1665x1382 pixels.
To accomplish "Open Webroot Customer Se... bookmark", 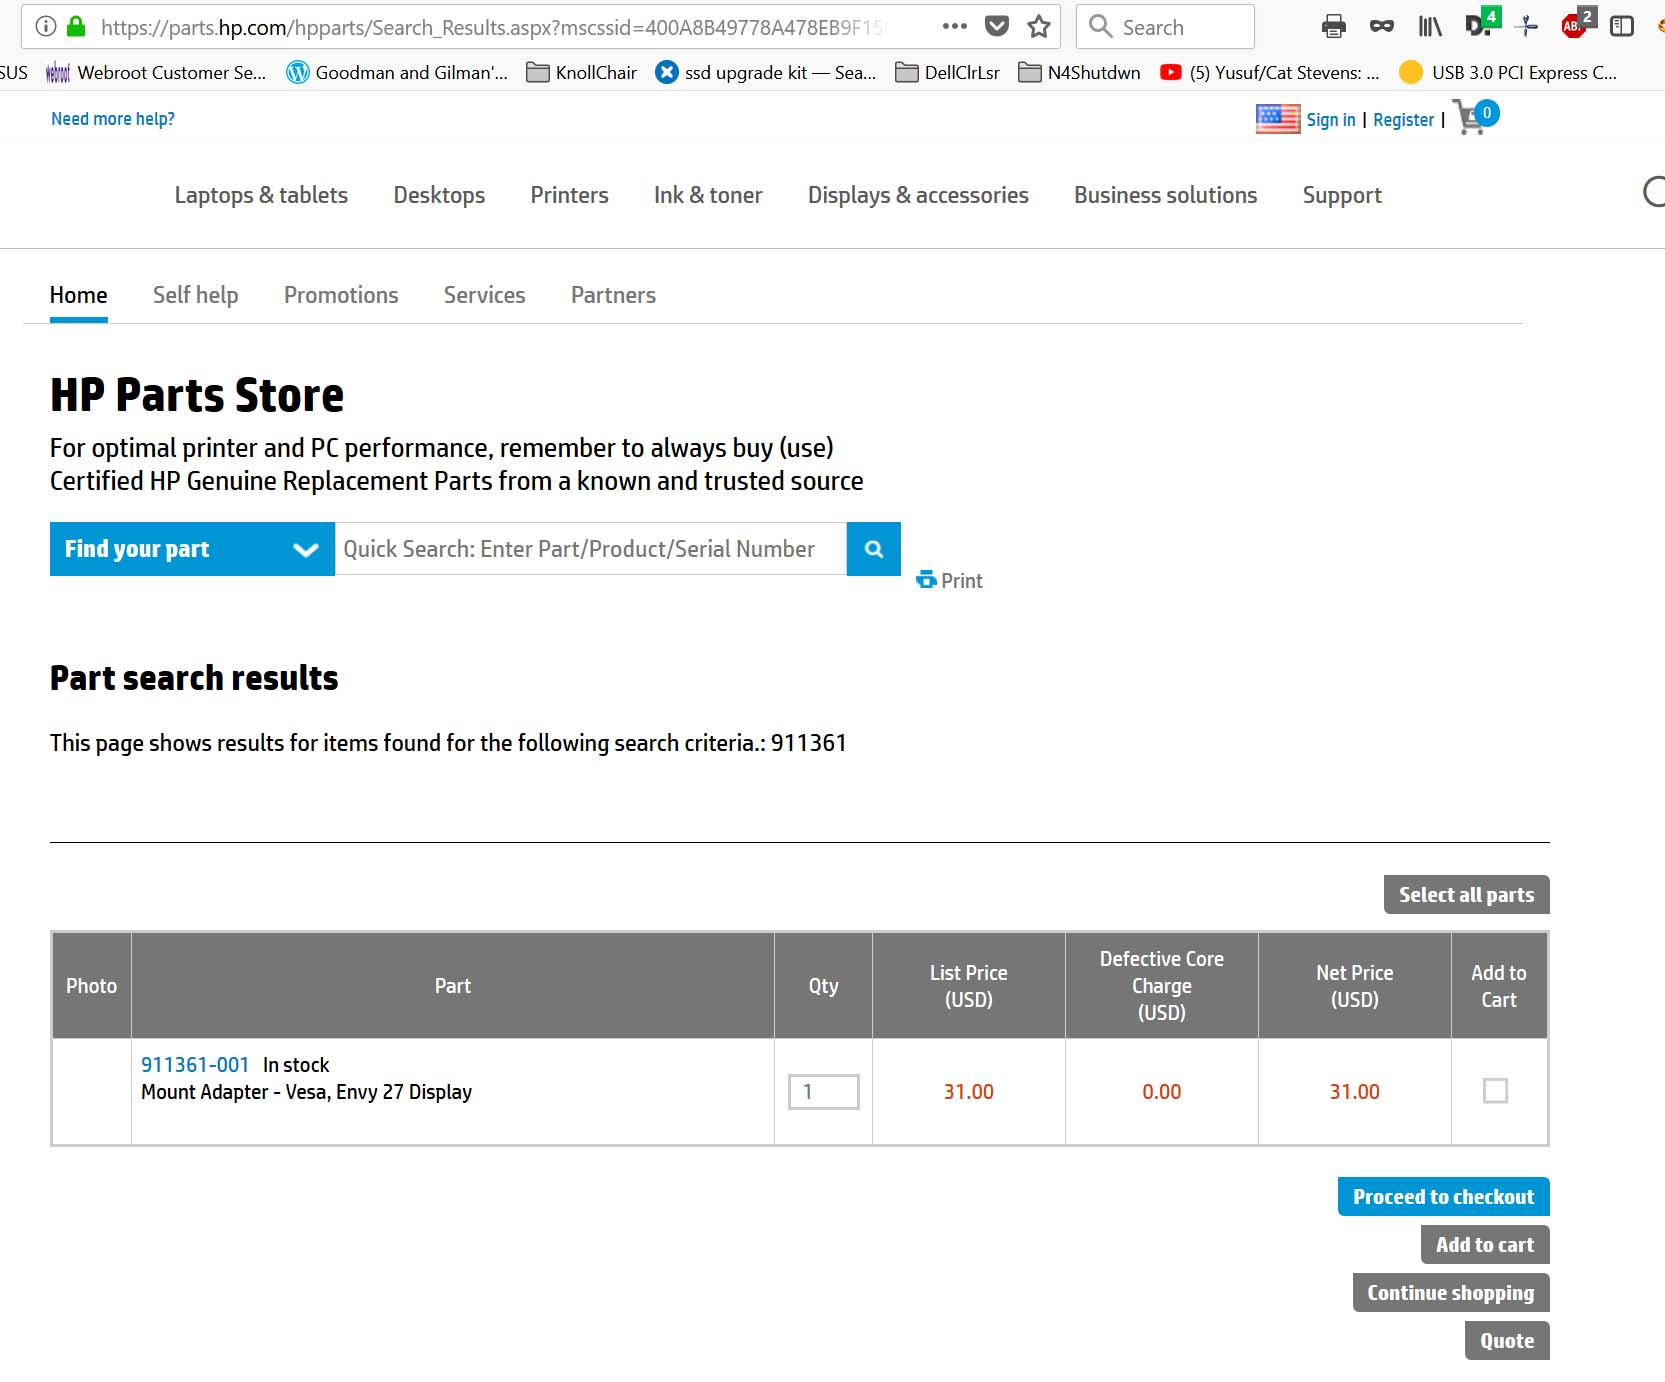I will pyautogui.click(x=157, y=72).
